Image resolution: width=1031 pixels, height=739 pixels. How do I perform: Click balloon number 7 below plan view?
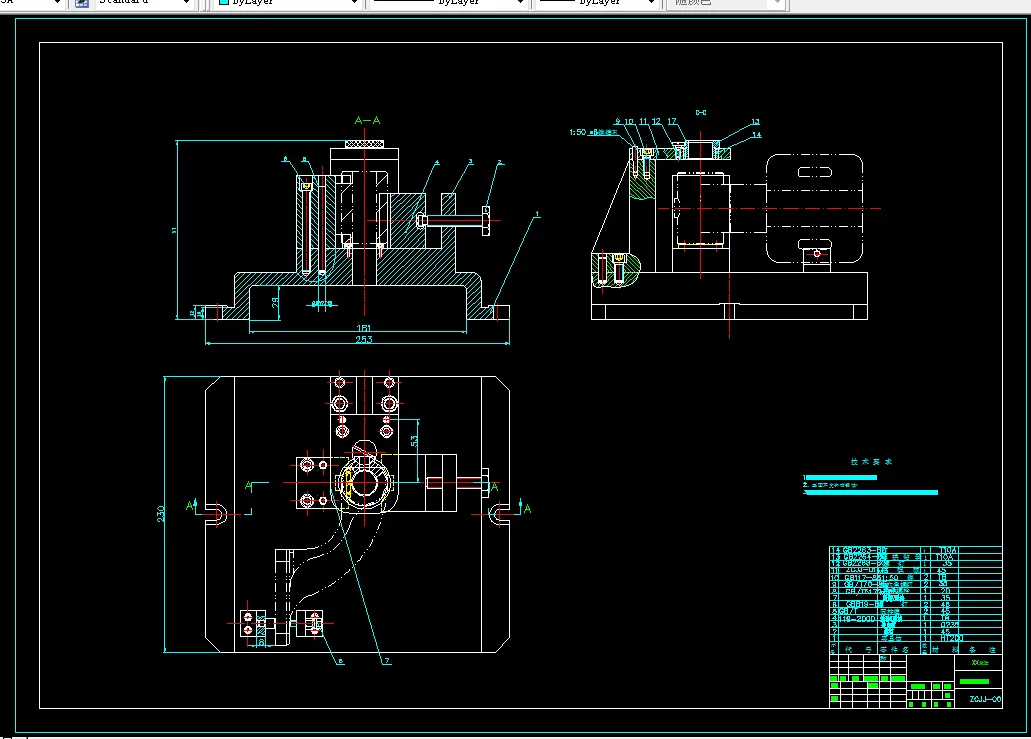pos(387,661)
